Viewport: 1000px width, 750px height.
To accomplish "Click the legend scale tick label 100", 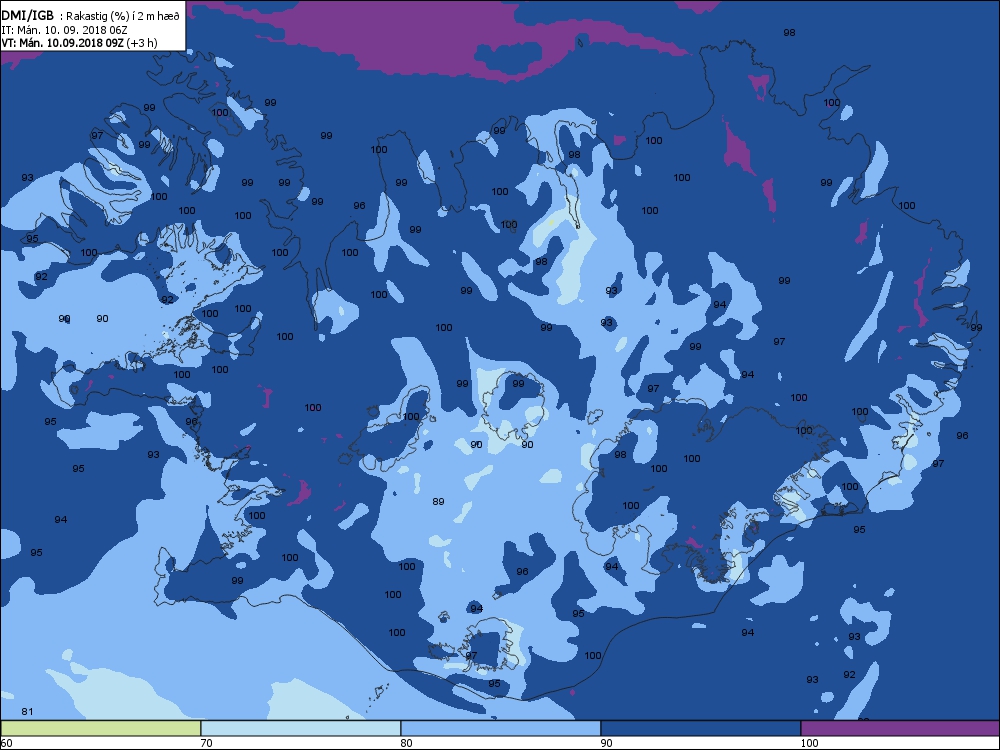I will point(809,743).
